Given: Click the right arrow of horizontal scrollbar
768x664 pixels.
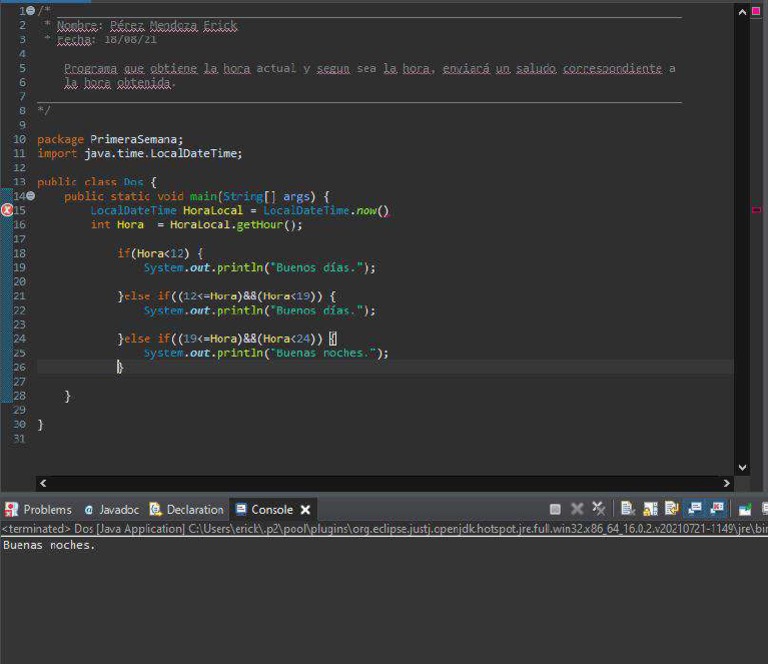Looking at the screenshot, I should 726,483.
